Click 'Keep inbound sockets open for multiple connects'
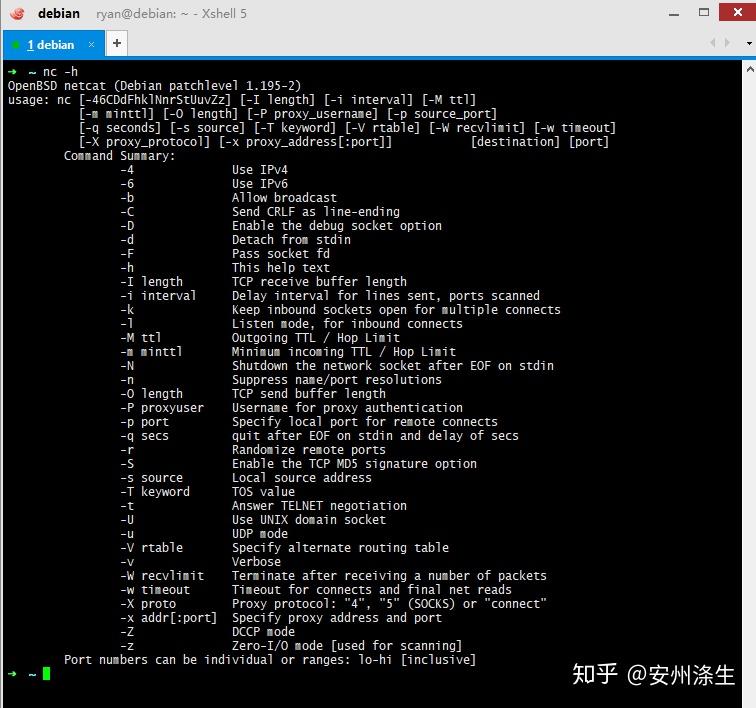This screenshot has width=756, height=708. tap(396, 310)
